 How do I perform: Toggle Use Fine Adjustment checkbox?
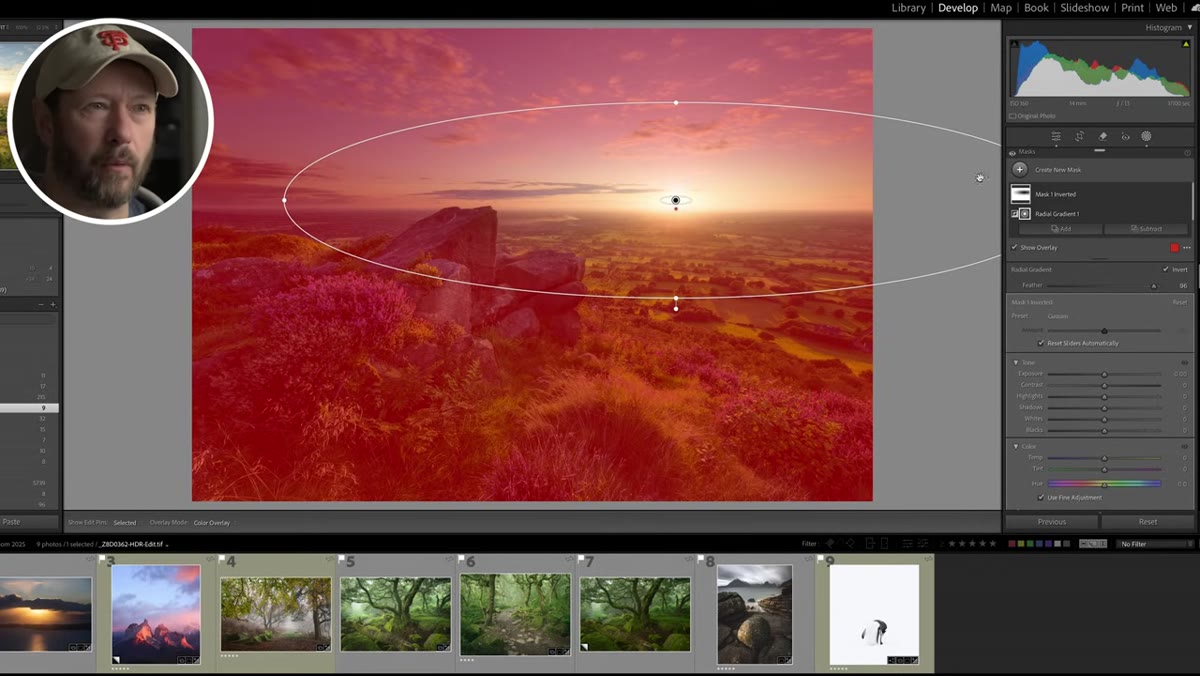pos(1041,497)
